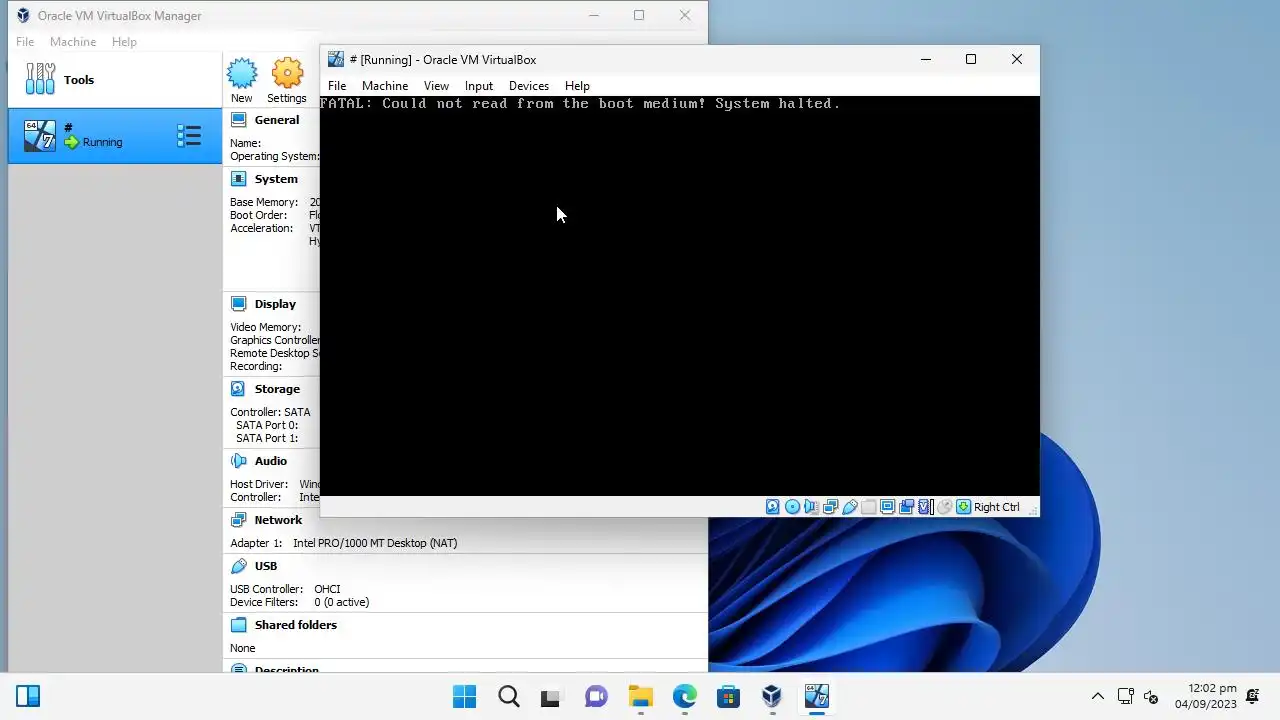Click the recording icon in VM status bar

pos(907,507)
